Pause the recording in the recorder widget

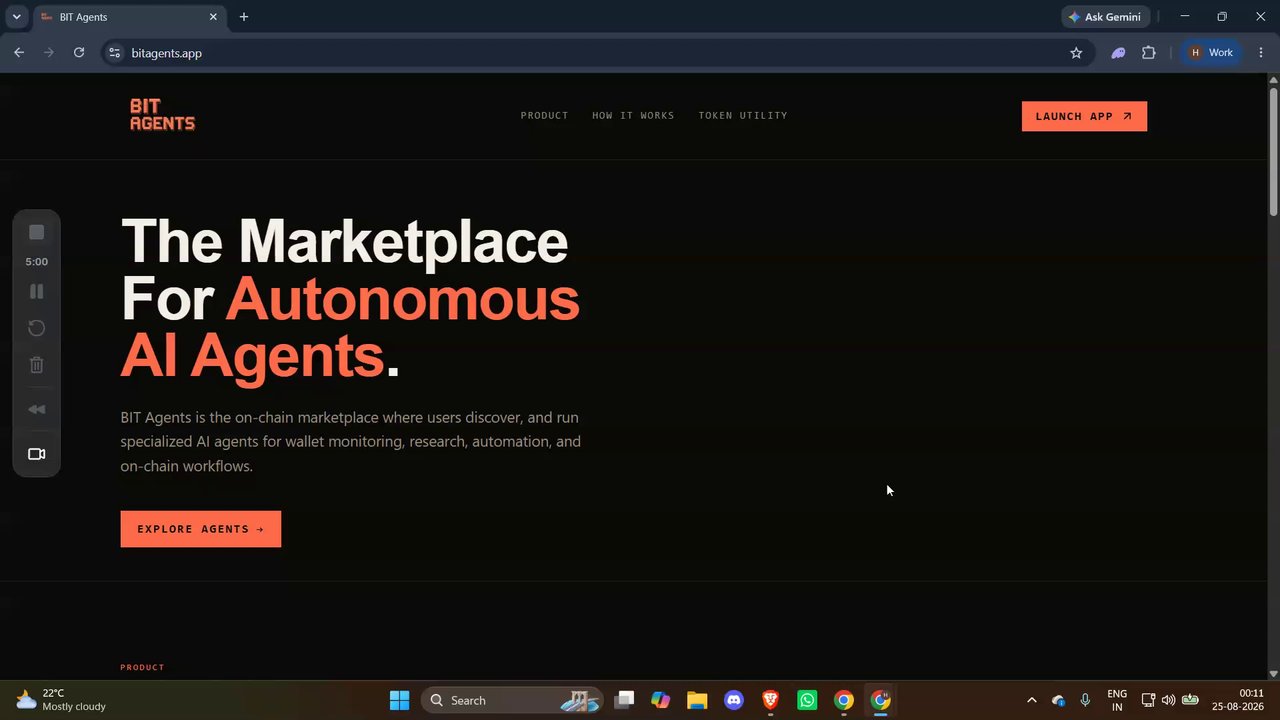[x=37, y=291]
